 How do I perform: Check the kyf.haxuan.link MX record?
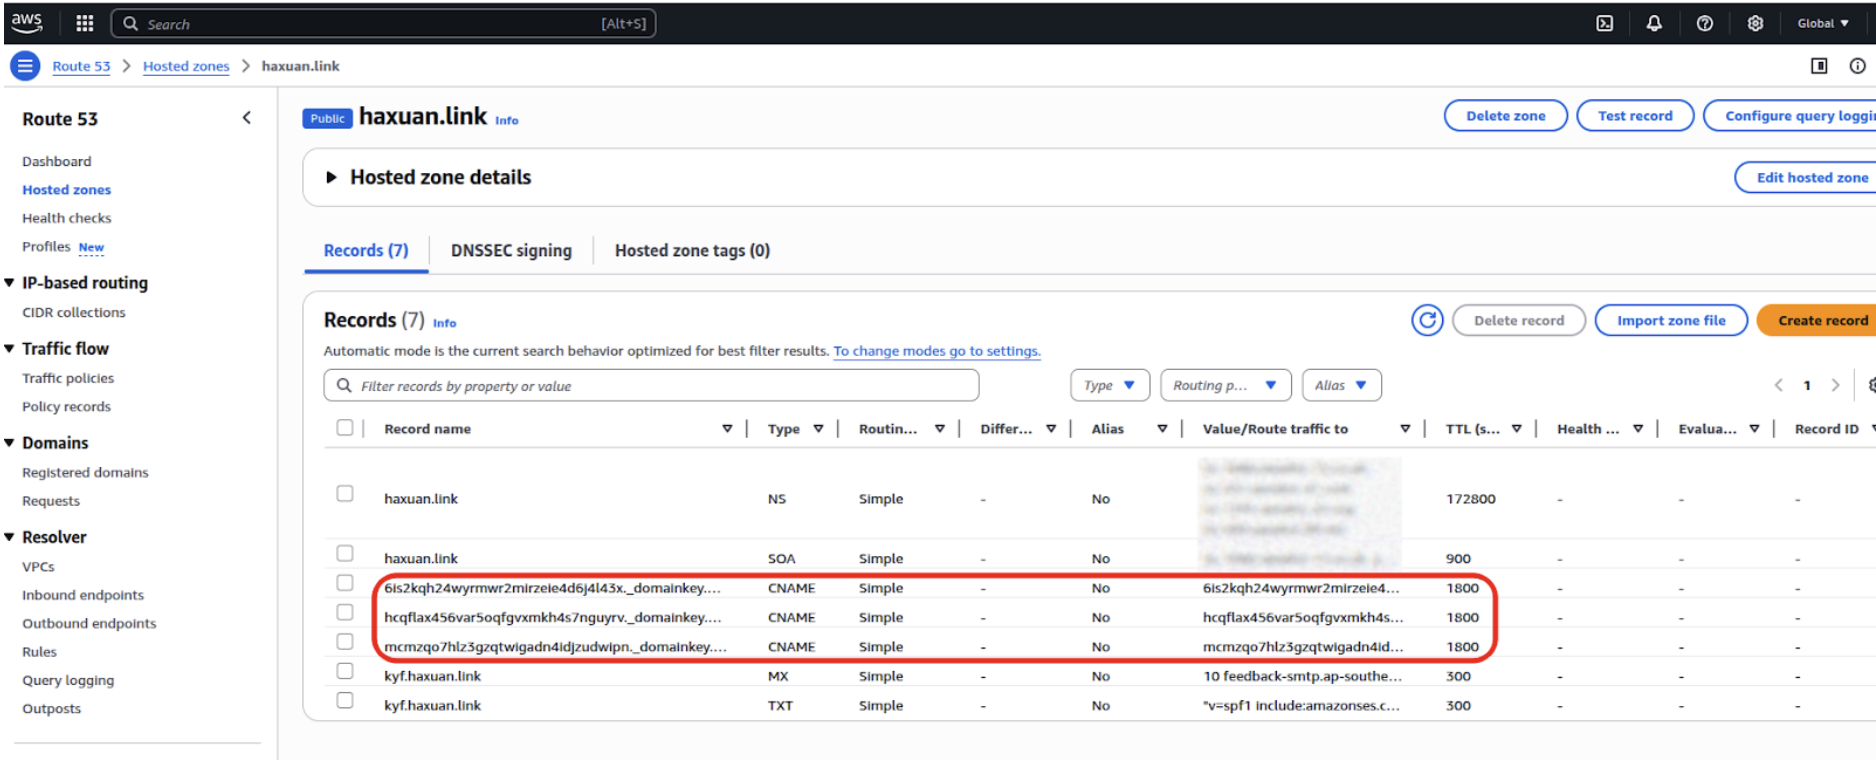tap(345, 671)
